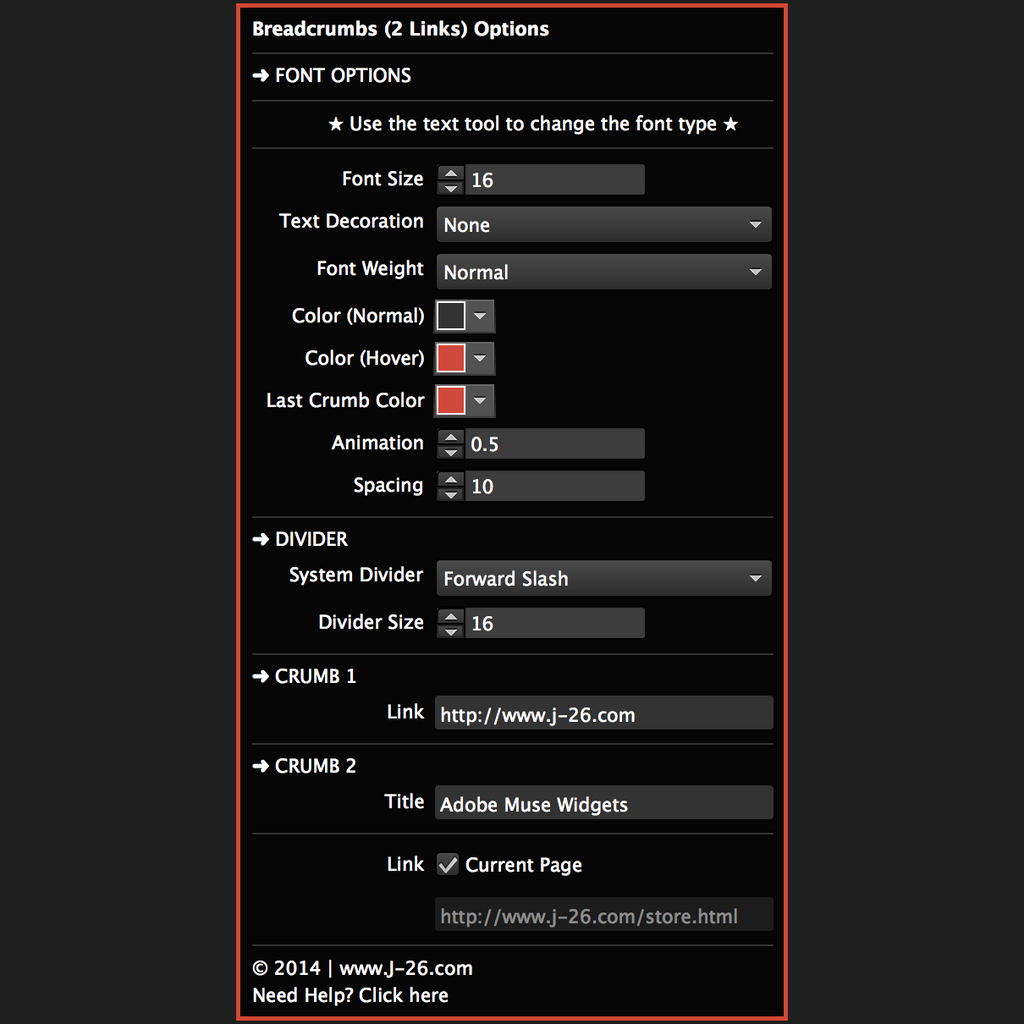Click the Font Size value field
The width and height of the screenshot is (1024, 1024).
554,180
